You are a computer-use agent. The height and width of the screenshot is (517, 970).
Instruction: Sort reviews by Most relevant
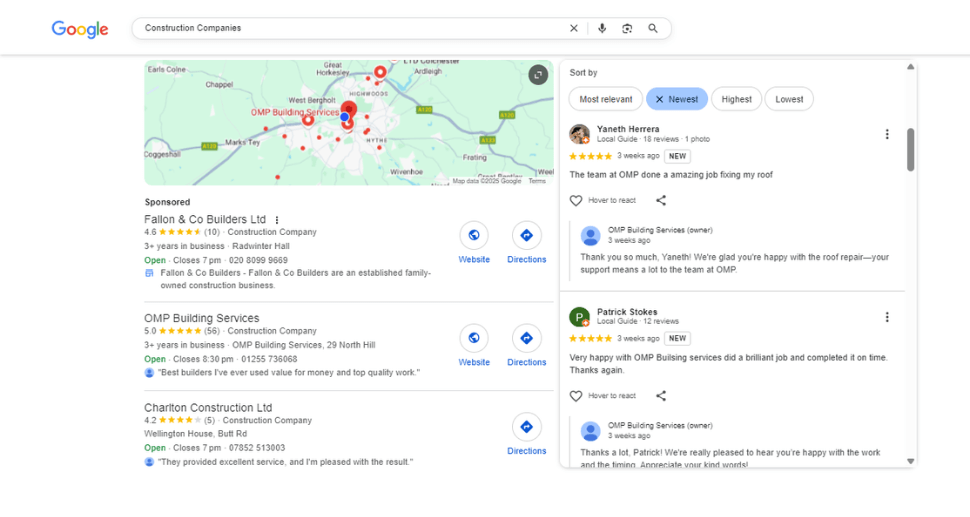point(606,99)
